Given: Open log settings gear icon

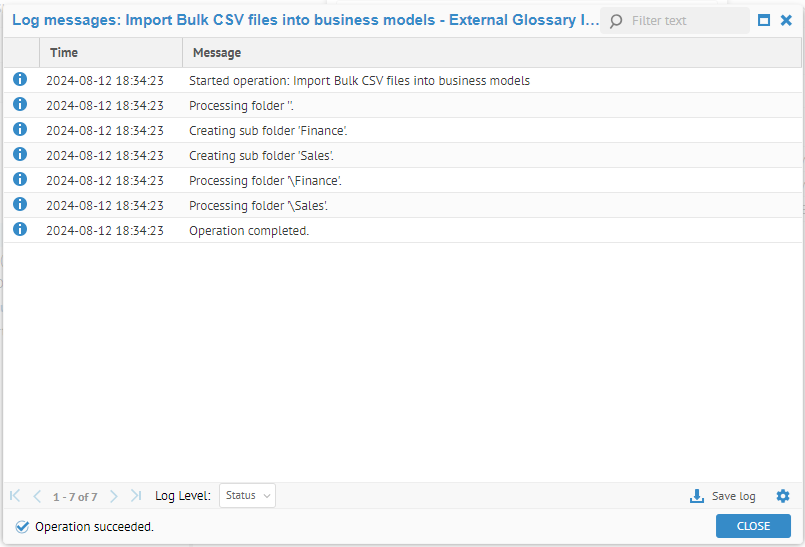Looking at the screenshot, I should click(x=783, y=496).
